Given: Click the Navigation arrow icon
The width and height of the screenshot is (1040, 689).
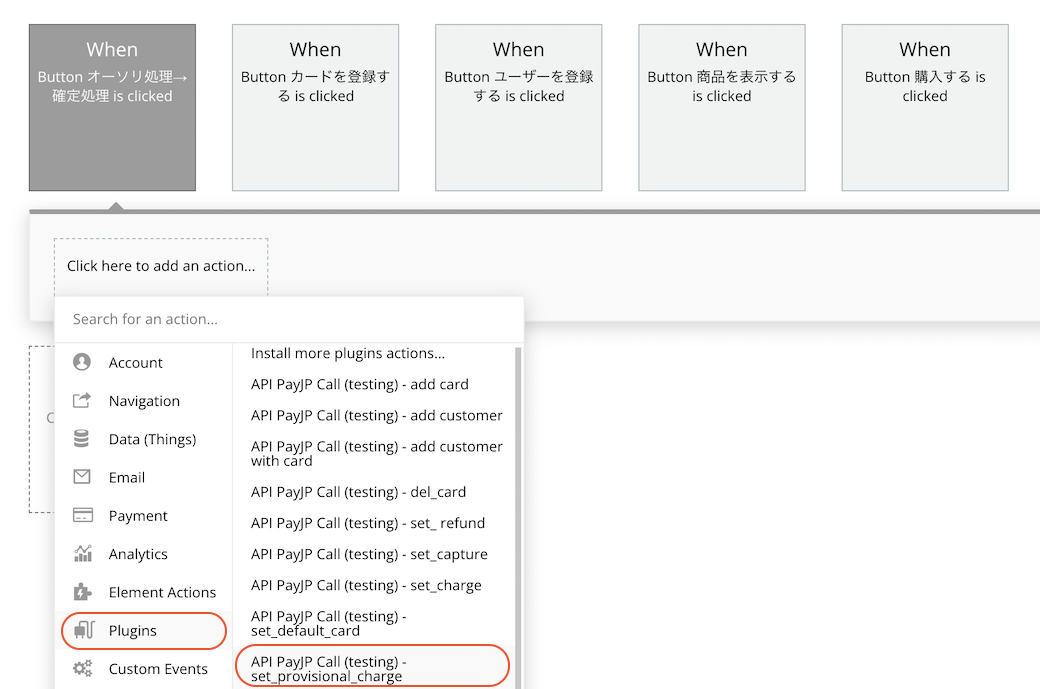Looking at the screenshot, I should click(82, 401).
